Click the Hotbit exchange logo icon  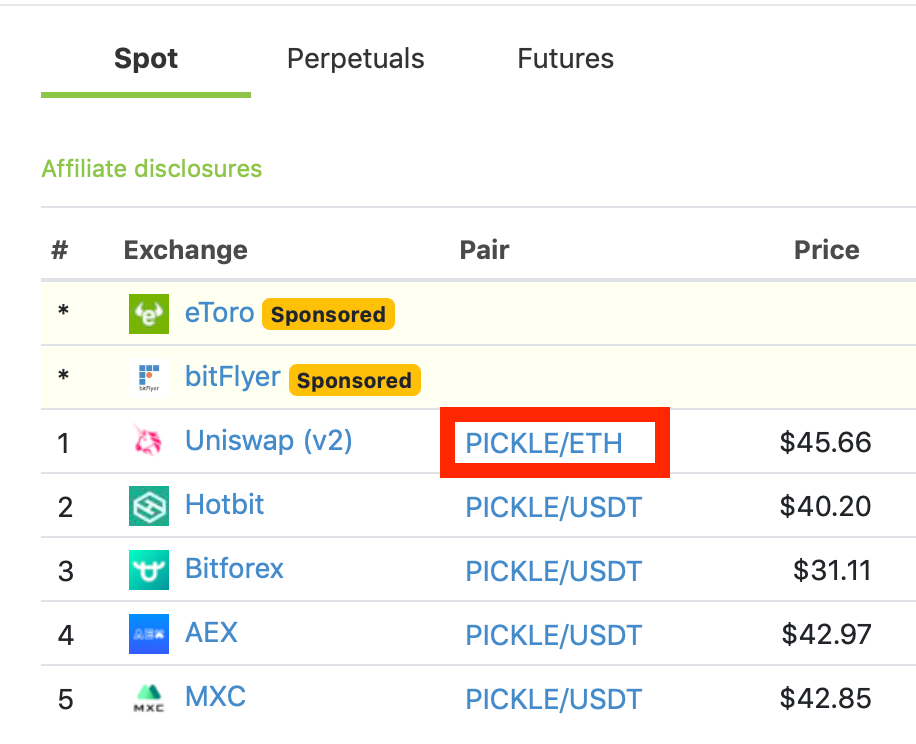pos(149,506)
